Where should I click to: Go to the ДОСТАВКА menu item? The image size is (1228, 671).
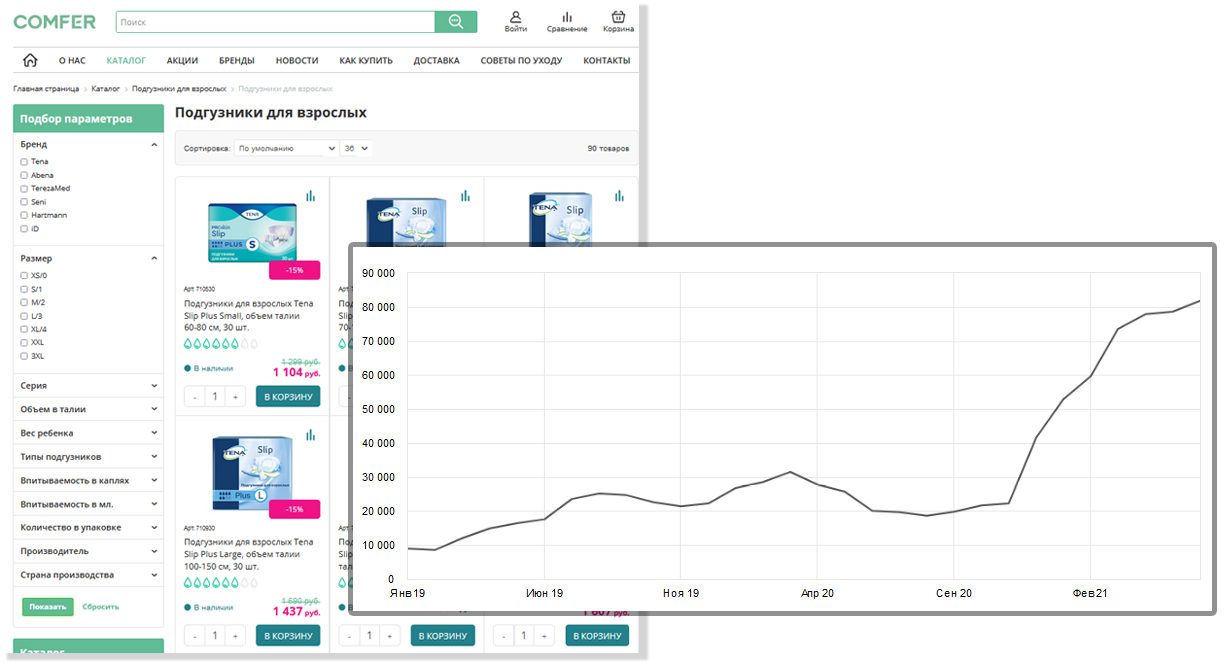pyautogui.click(x=436, y=61)
